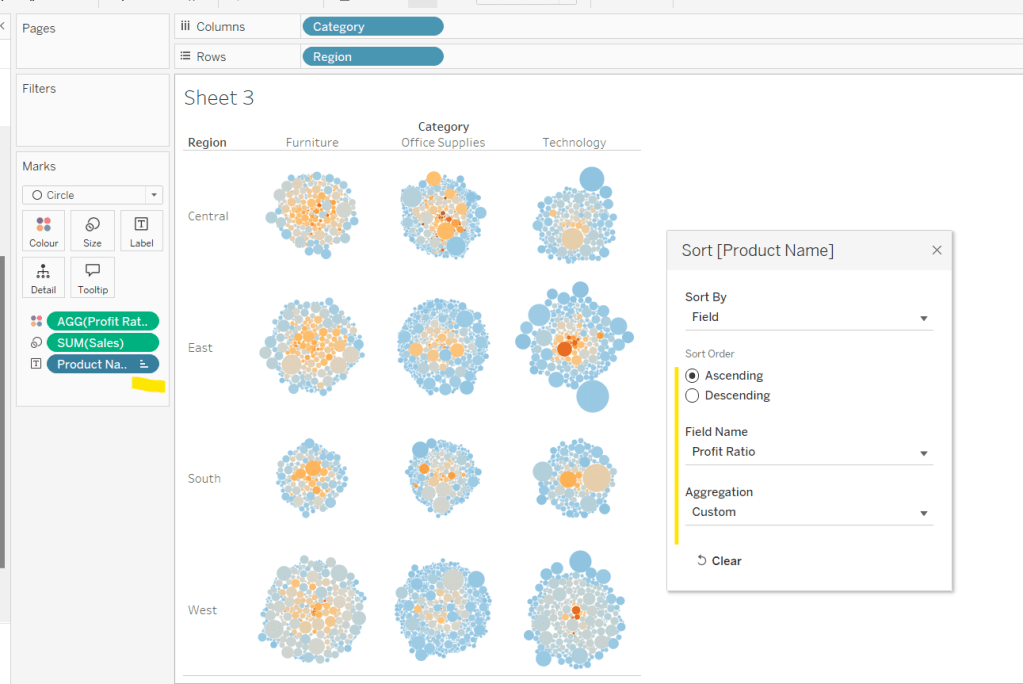Open the Detail marks card

point(43,277)
